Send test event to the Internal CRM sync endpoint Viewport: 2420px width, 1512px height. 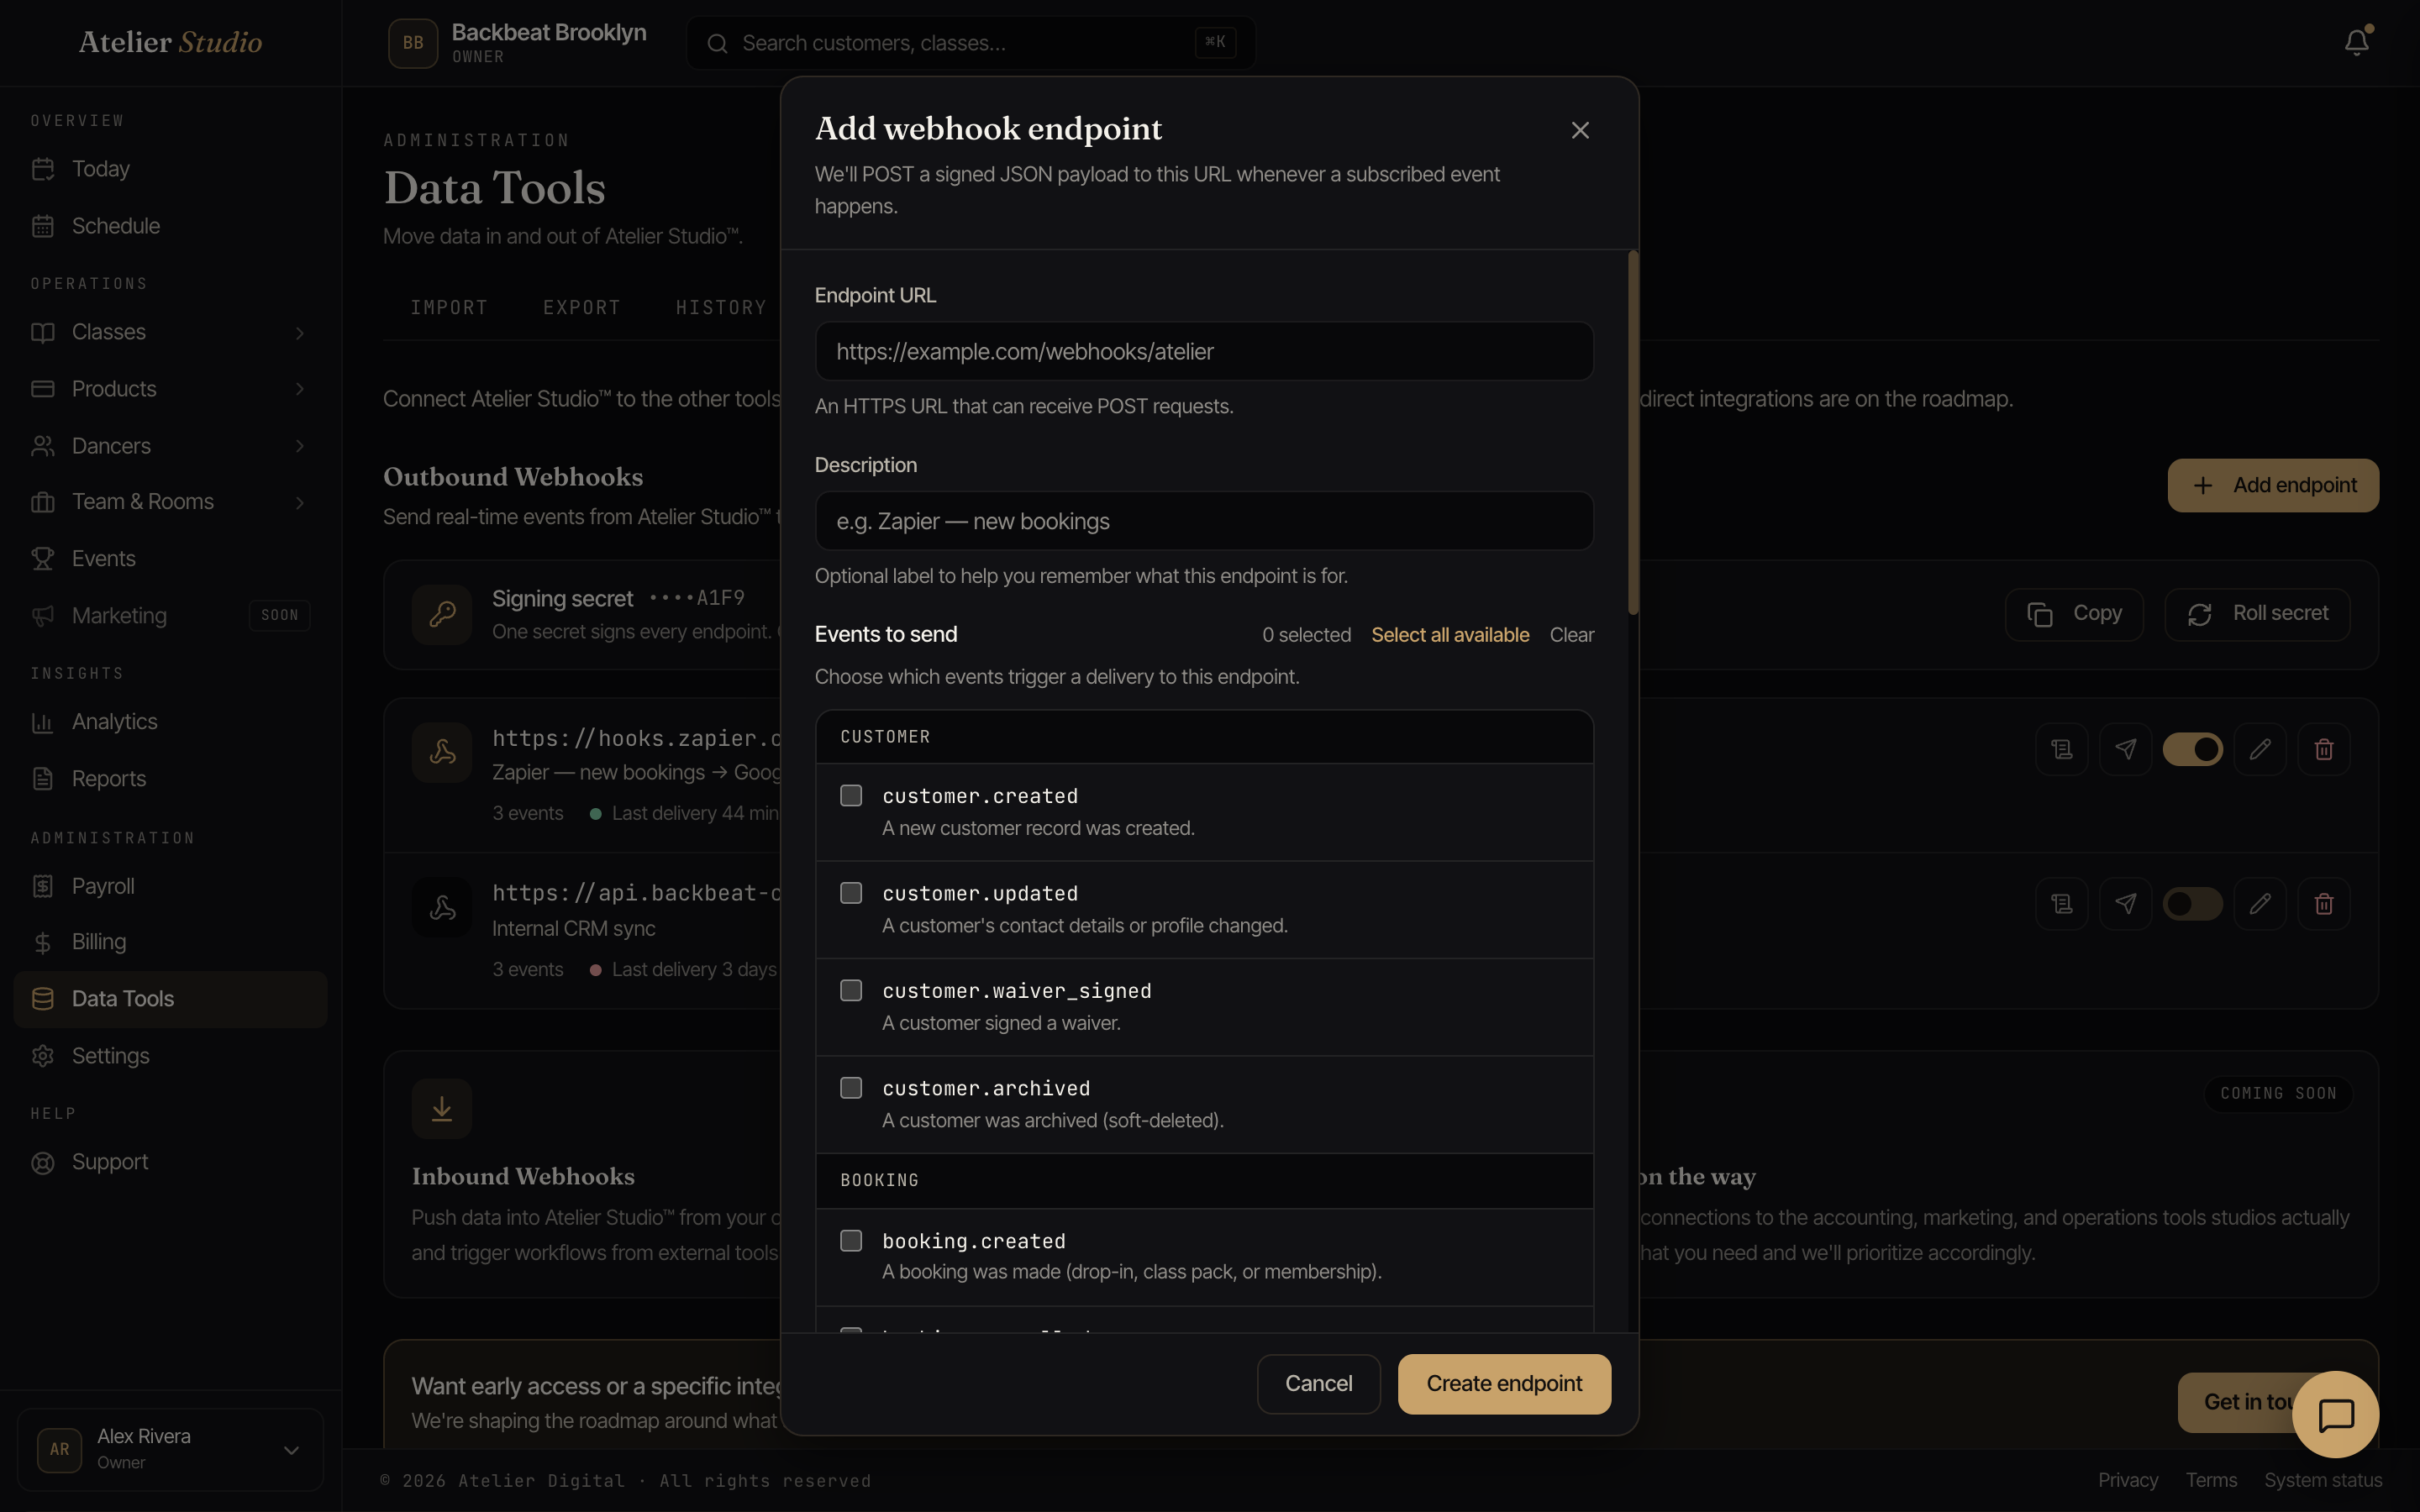(x=2126, y=904)
